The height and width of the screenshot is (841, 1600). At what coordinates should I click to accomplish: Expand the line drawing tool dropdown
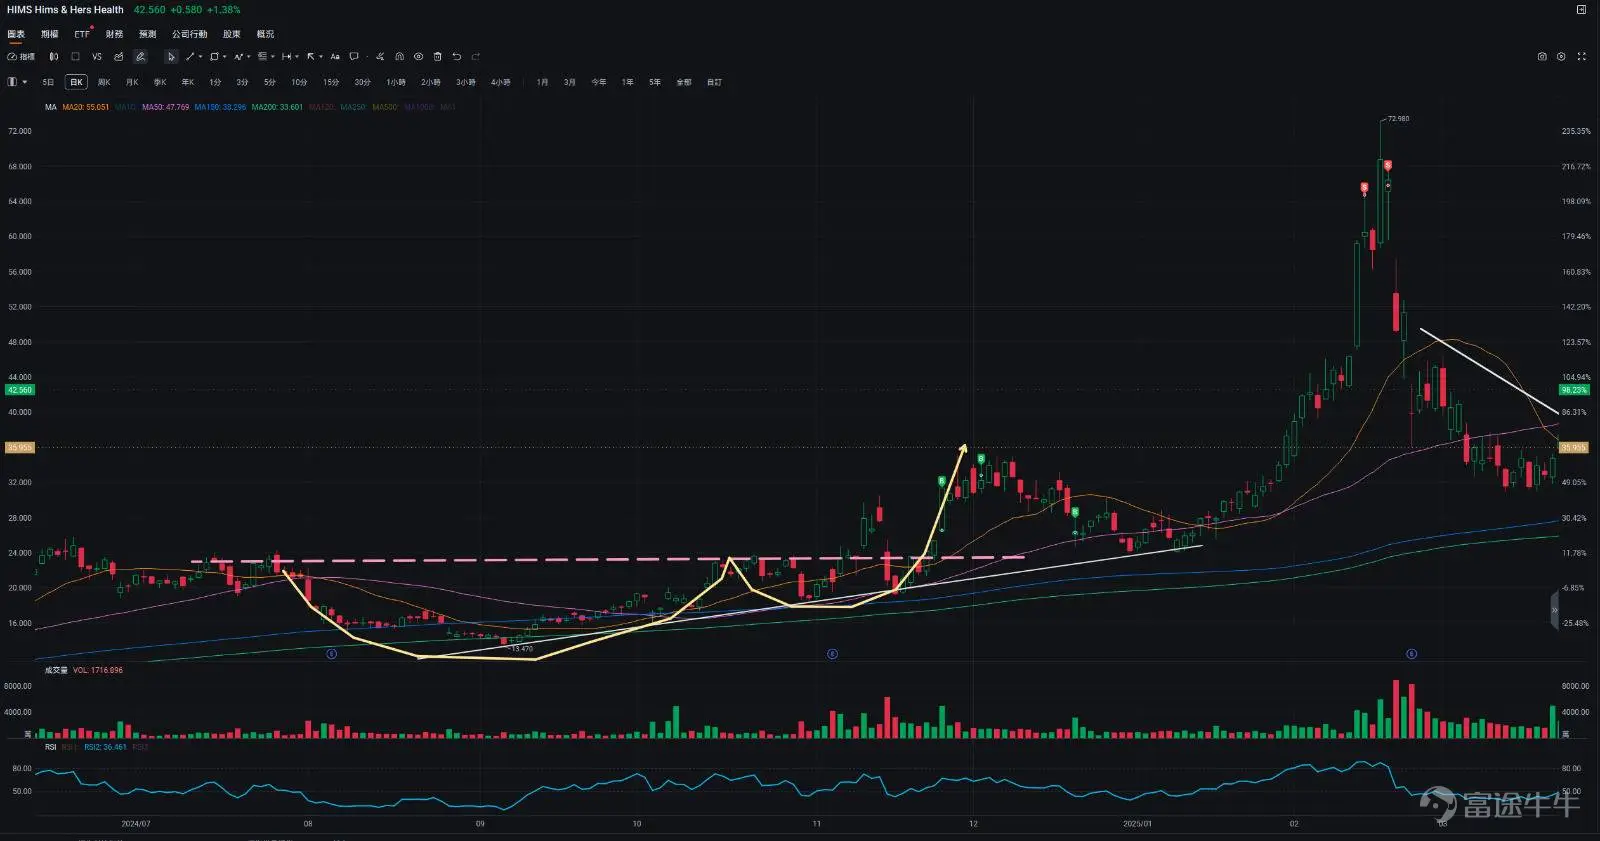200,57
